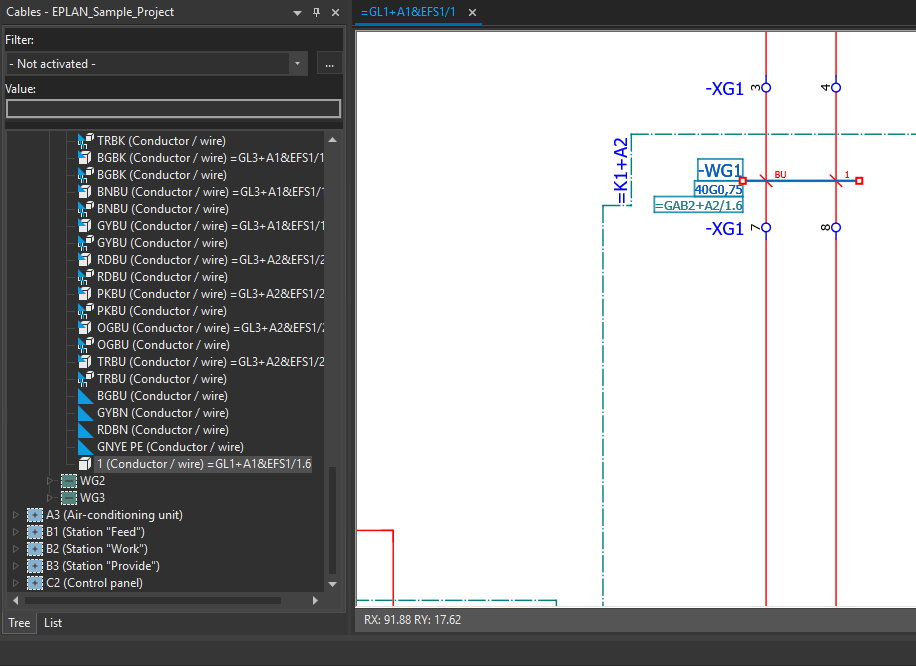
Task: Click the GYBN conductor/wire icon
Action: (x=85, y=412)
